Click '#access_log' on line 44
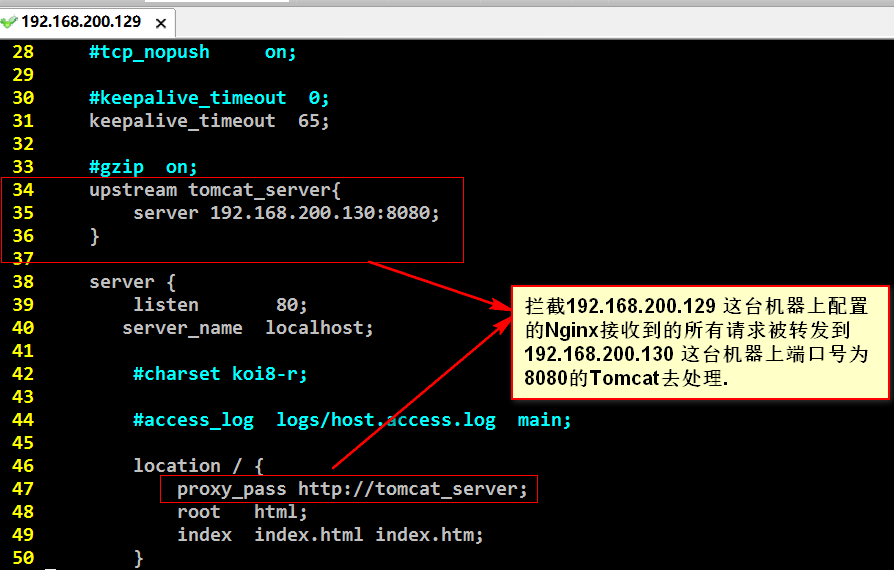Screen dimensions: 894x570 click(x=193, y=421)
